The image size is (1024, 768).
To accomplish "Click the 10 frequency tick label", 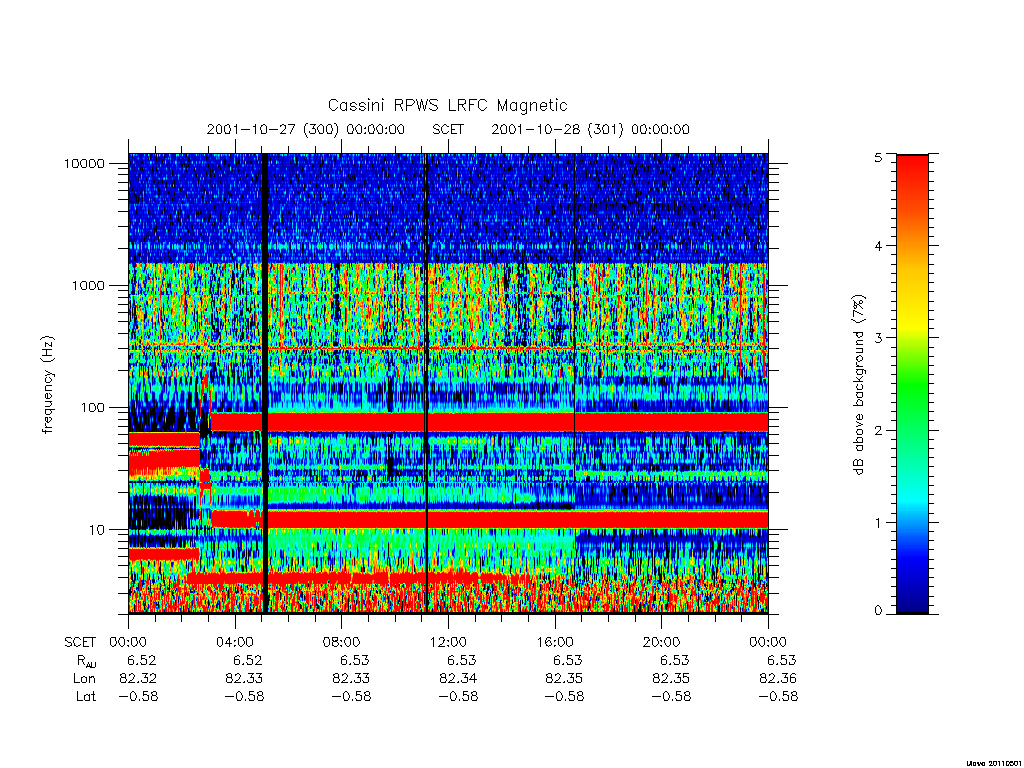I will pos(97,530).
